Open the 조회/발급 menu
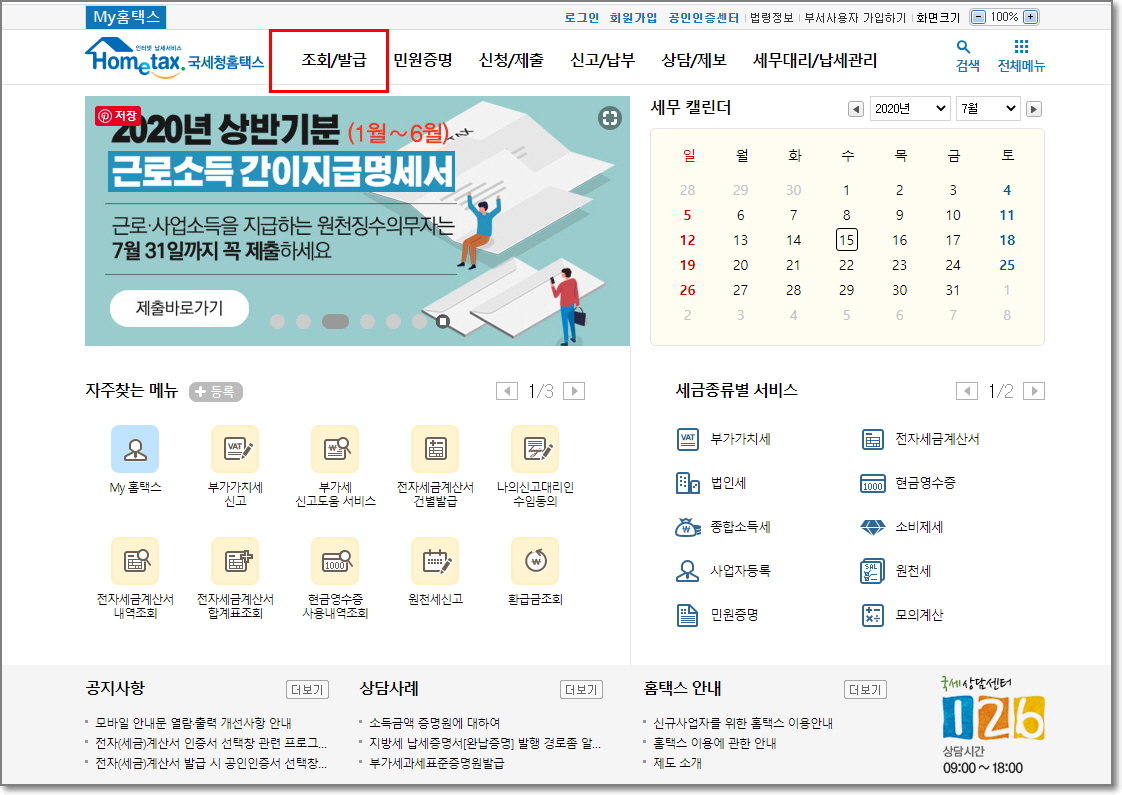 tap(333, 60)
